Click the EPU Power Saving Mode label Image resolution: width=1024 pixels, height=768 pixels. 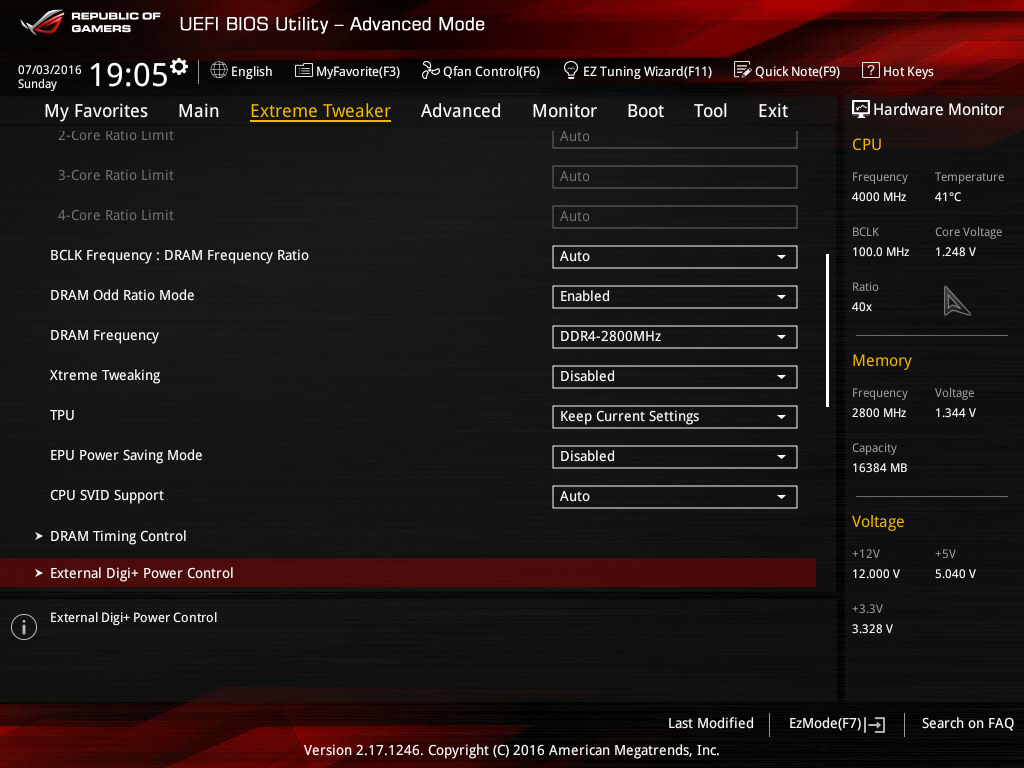coord(126,455)
